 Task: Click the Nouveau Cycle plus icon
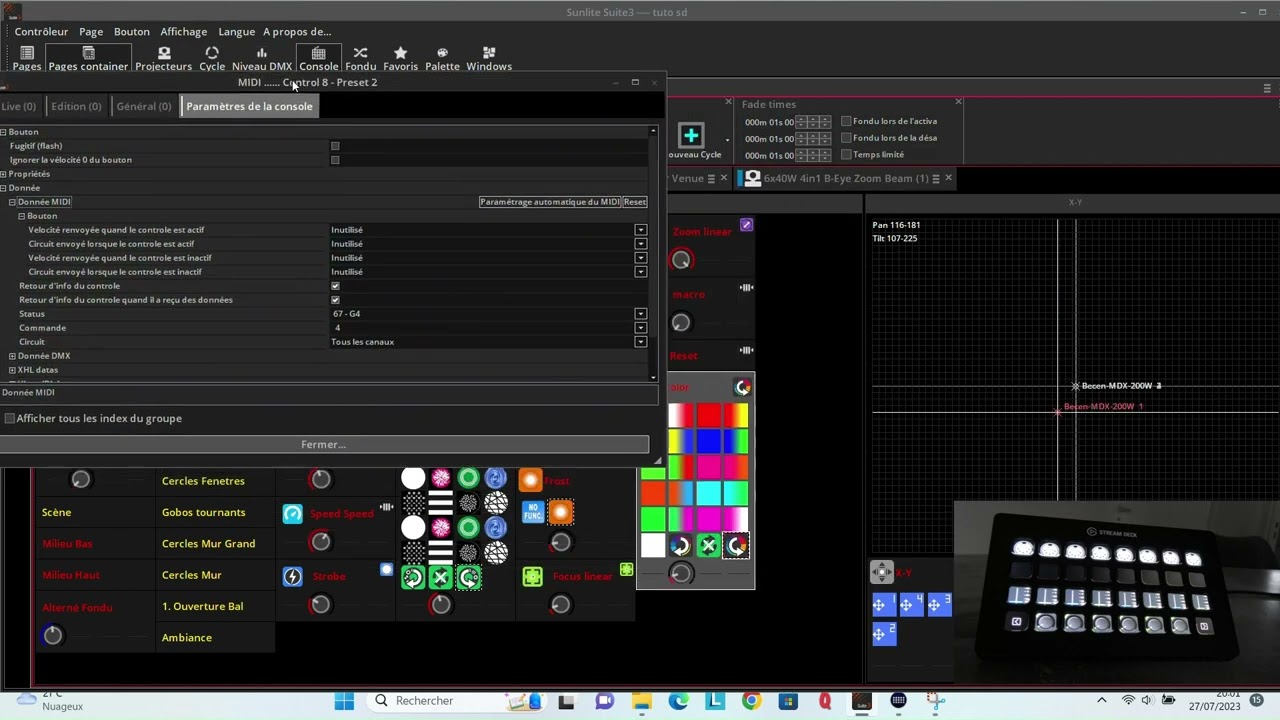(x=691, y=135)
